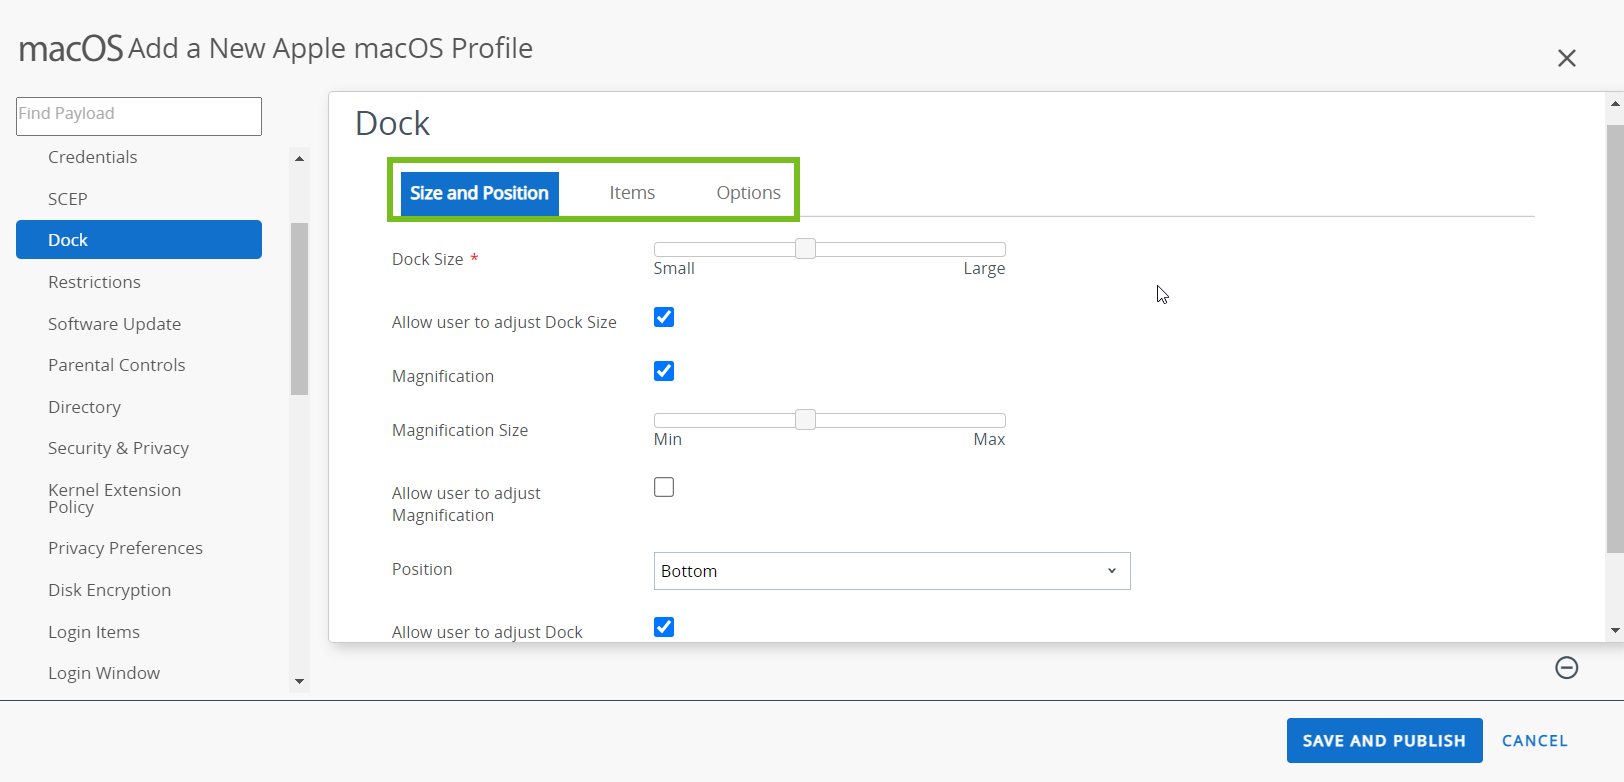This screenshot has width=1624, height=782.
Task: Click the payload list scrollbar thumb
Action: tap(299, 309)
